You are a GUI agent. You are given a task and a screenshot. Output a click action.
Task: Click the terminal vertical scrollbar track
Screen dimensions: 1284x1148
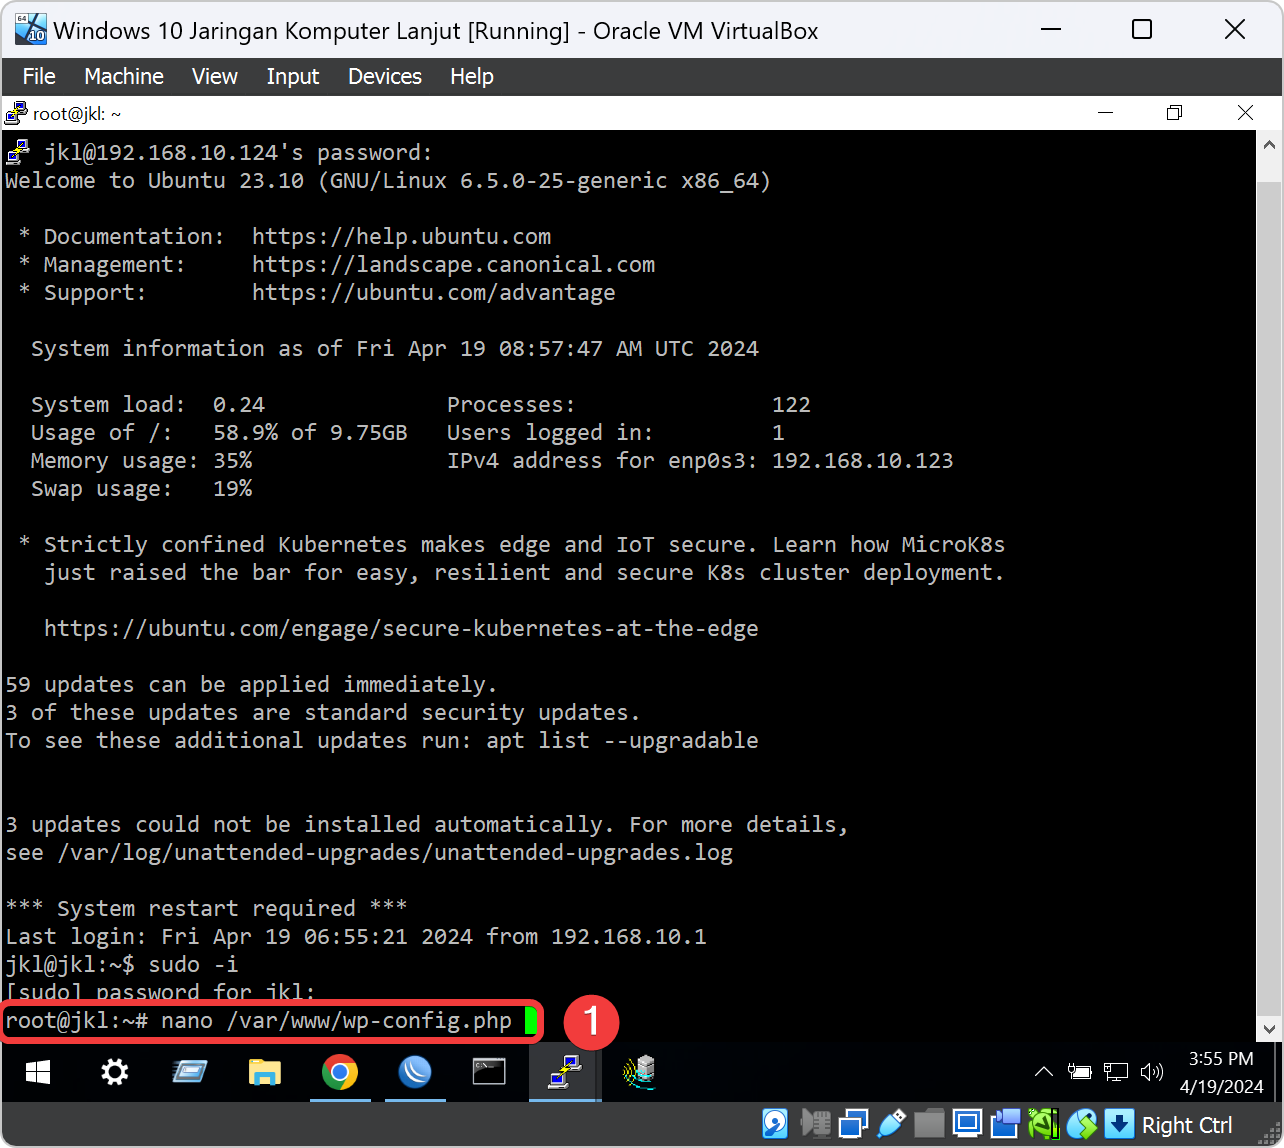(1270, 586)
